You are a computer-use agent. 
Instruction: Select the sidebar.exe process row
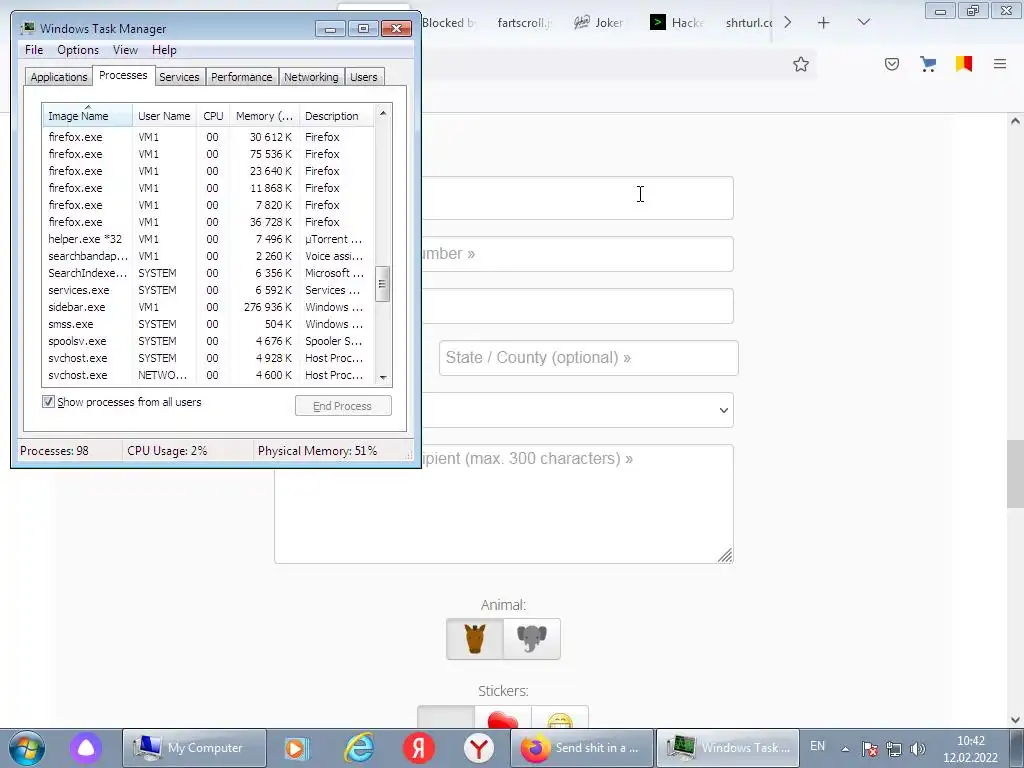[x=208, y=307]
